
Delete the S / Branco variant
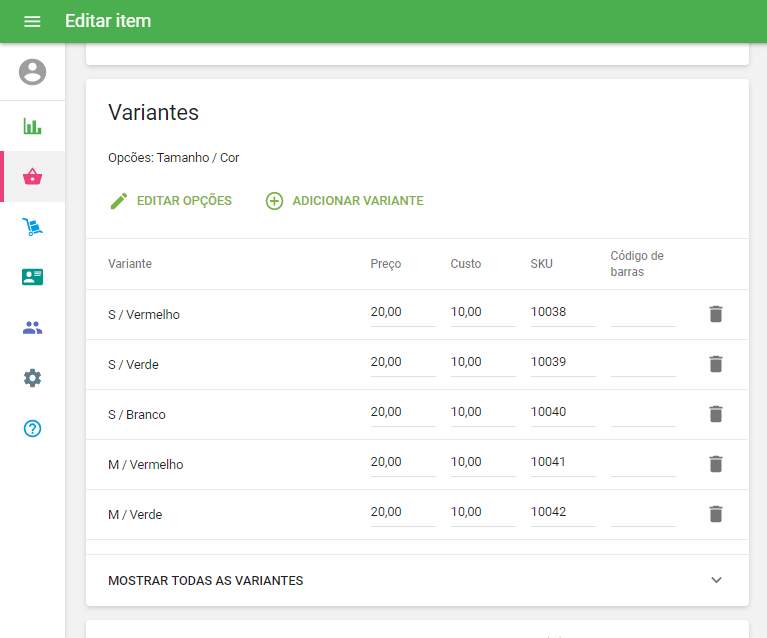coord(716,414)
